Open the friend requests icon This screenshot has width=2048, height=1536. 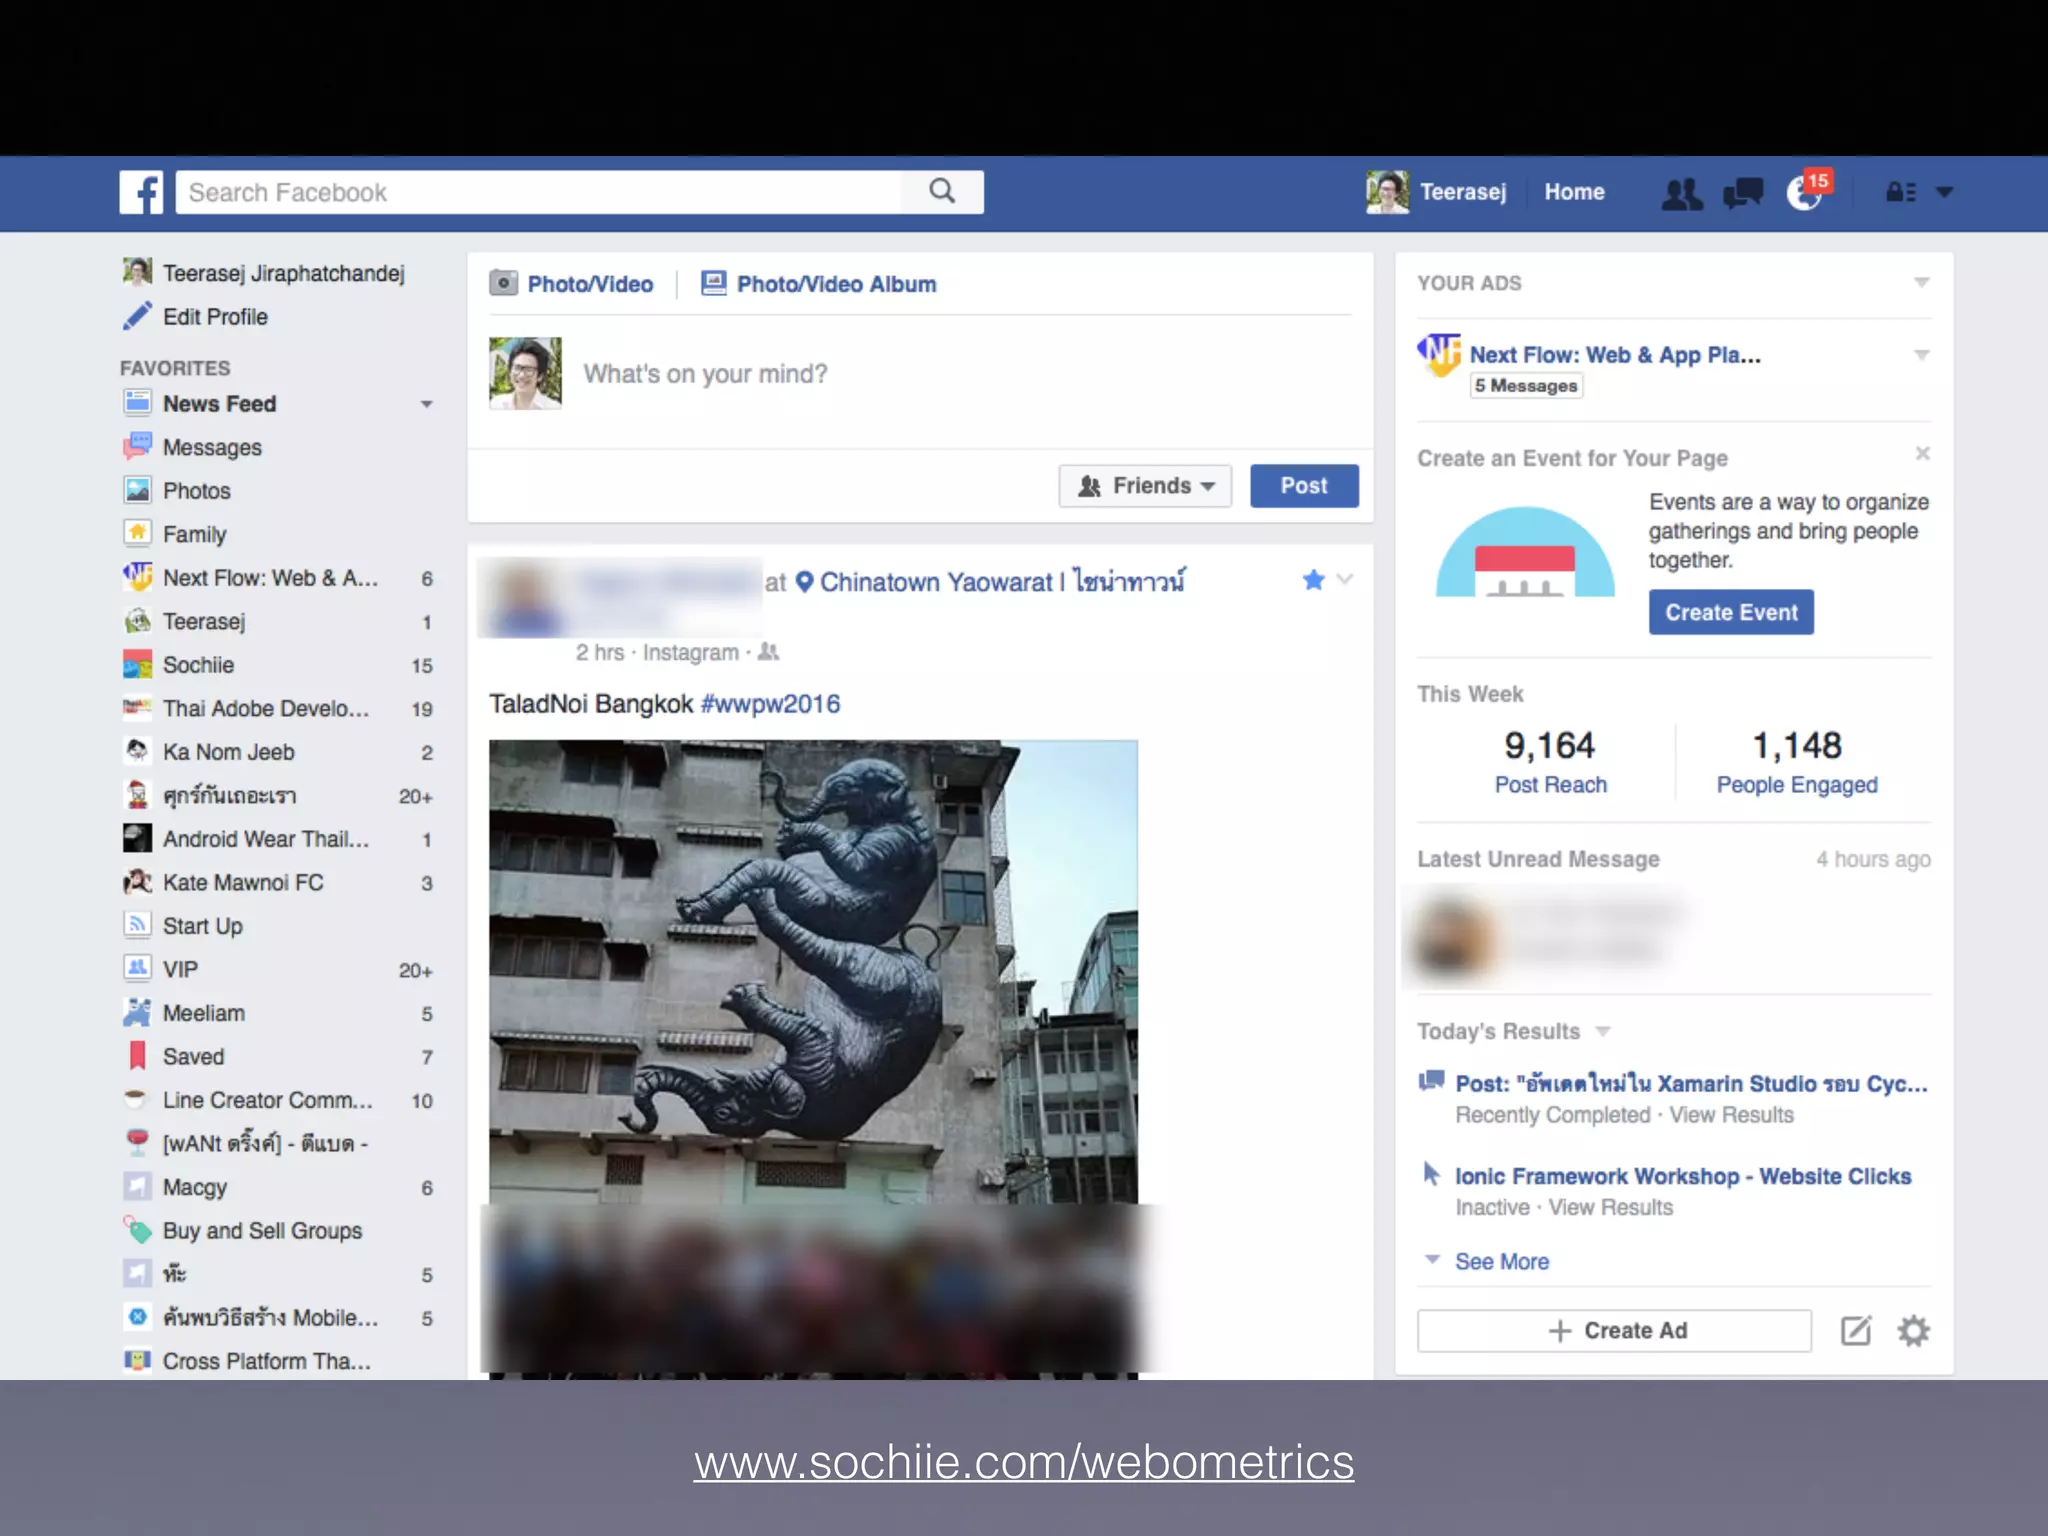(x=1681, y=193)
